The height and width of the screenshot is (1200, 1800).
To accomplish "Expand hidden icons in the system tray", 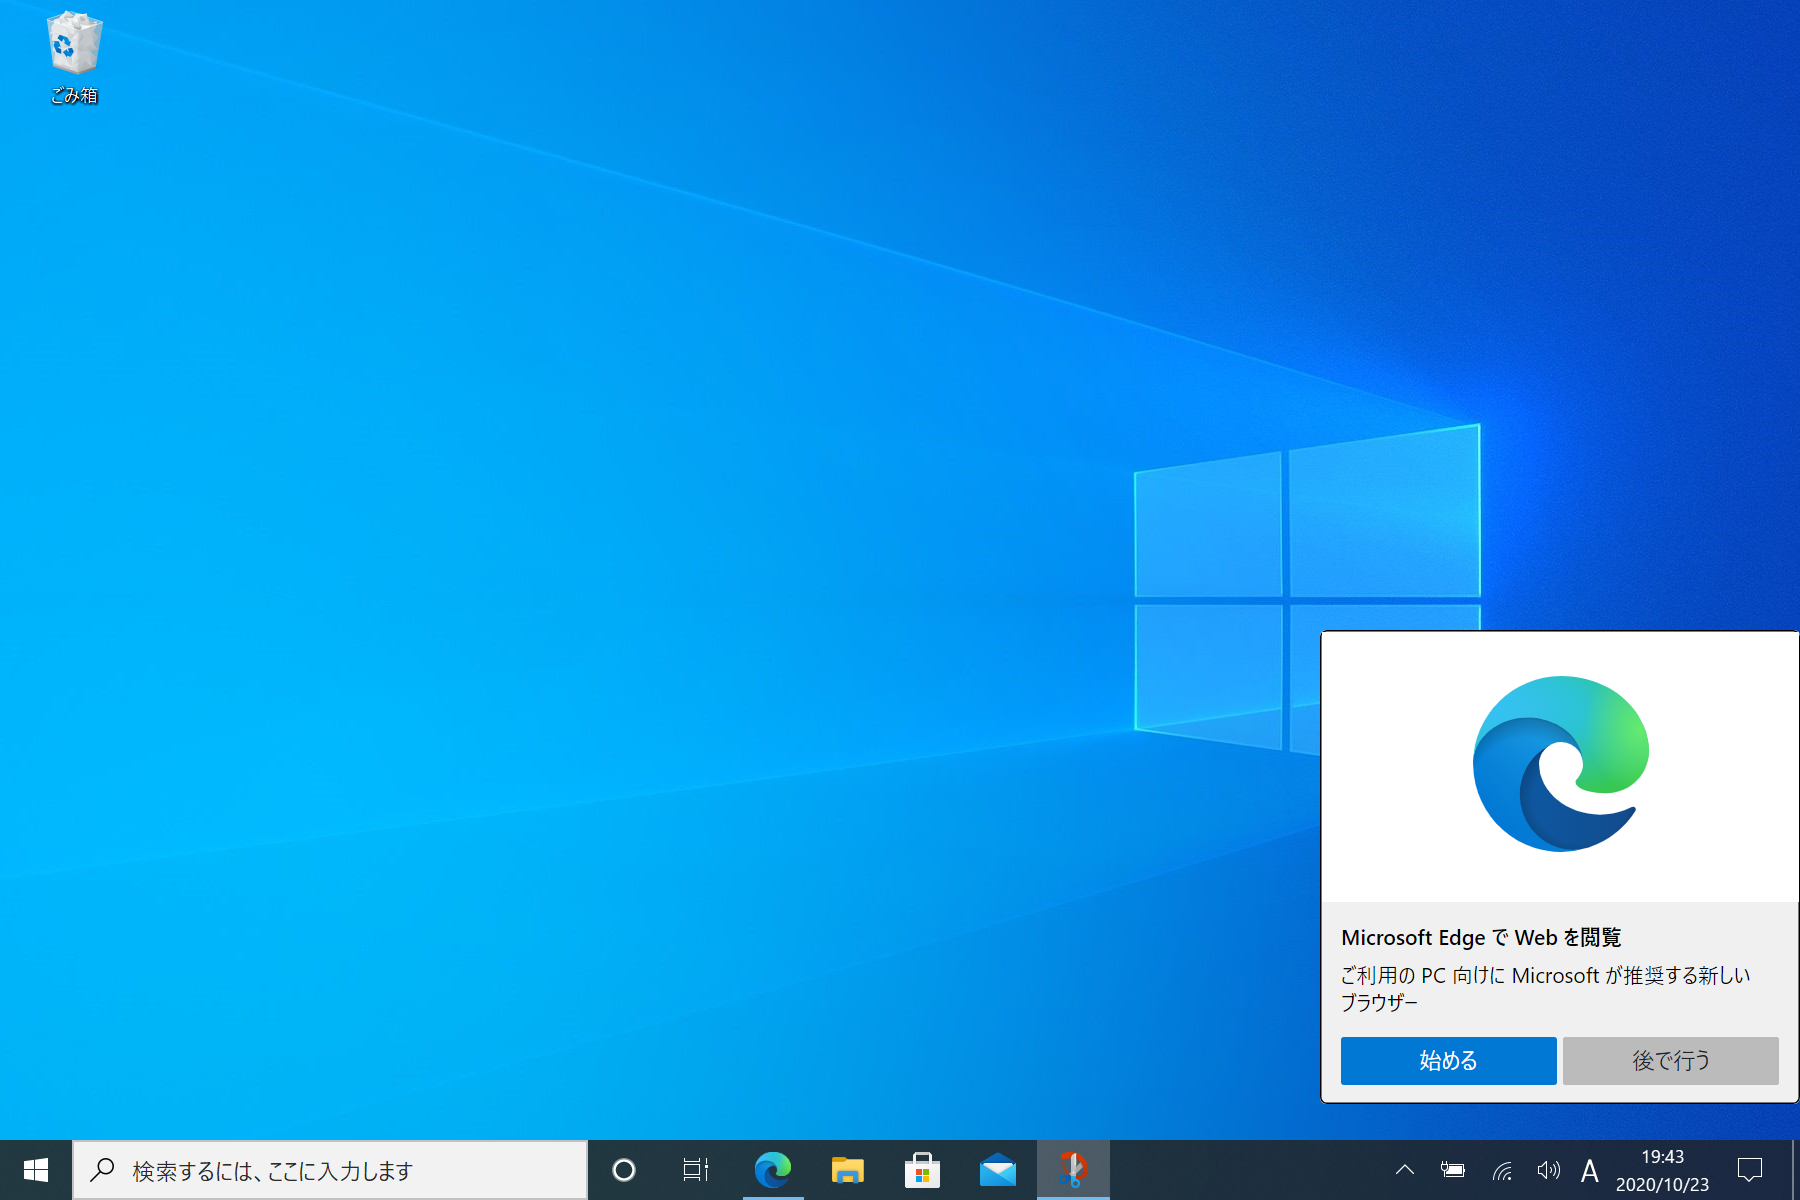I will (1404, 1169).
